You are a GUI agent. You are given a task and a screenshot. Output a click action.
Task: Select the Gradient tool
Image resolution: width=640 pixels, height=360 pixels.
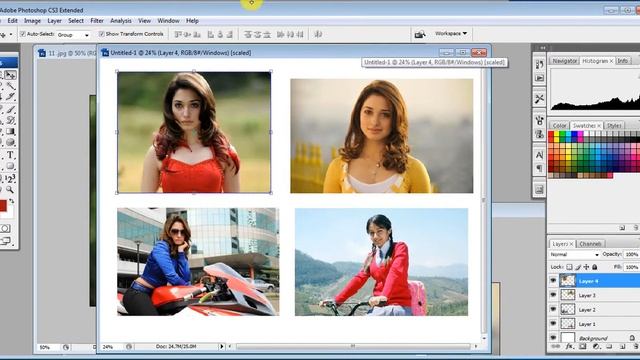pos(10,131)
